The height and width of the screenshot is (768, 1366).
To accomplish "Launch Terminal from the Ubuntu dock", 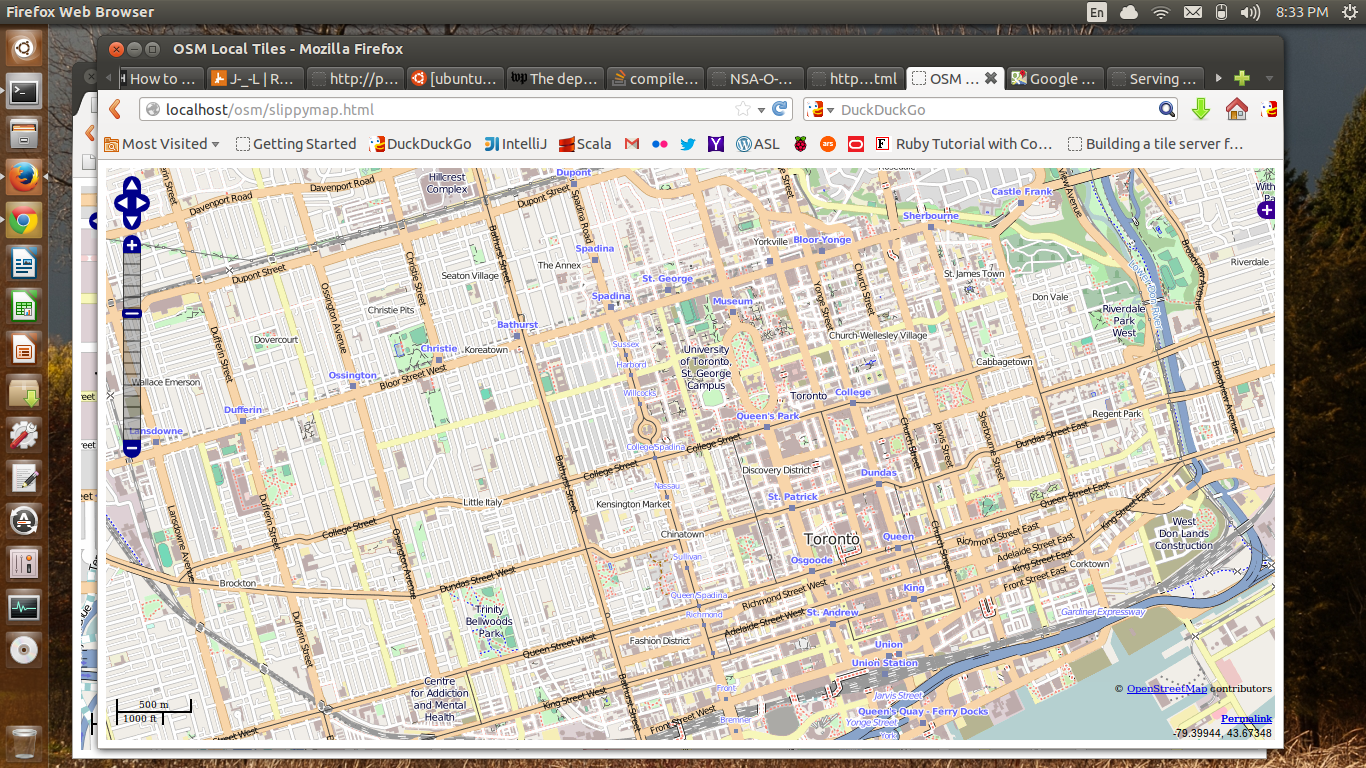I will 24,91.
